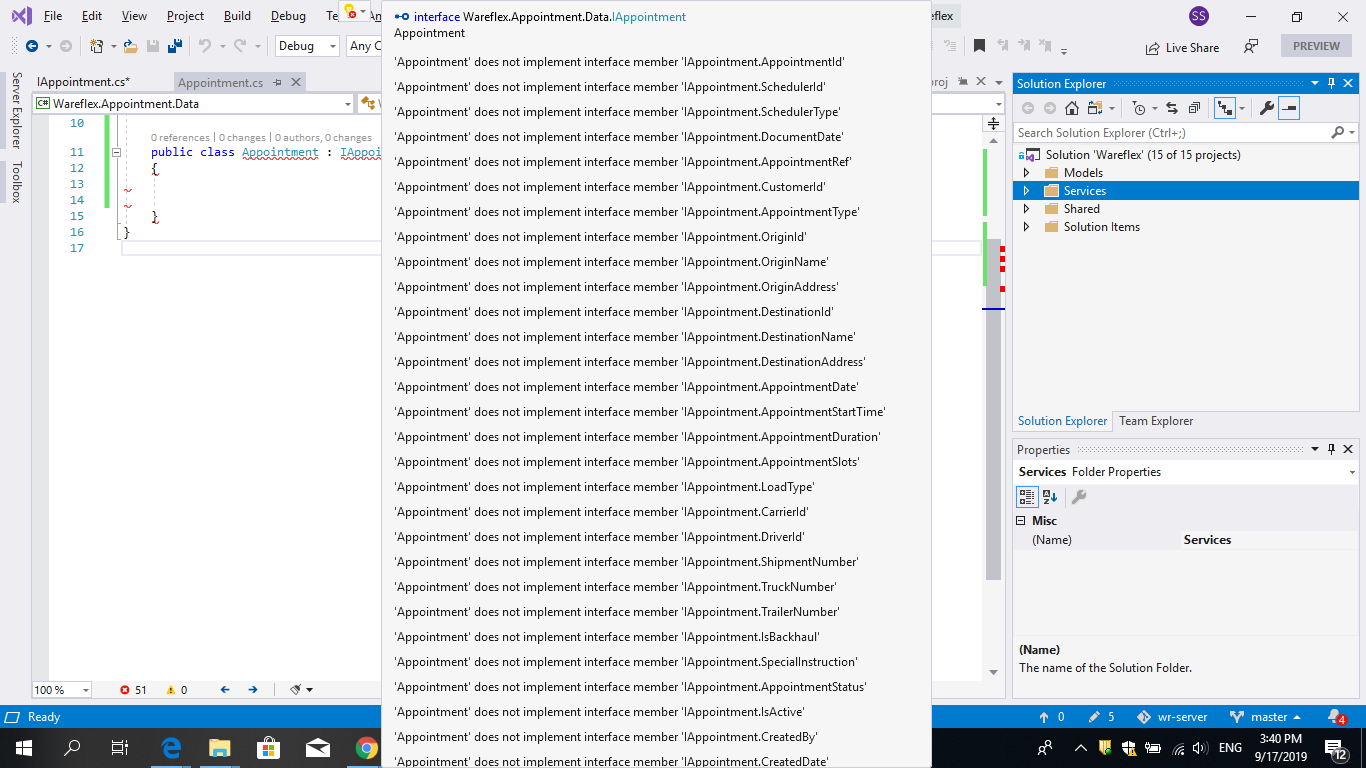Click the PREVIEW button
This screenshot has height=768, width=1366.
(1315, 45)
